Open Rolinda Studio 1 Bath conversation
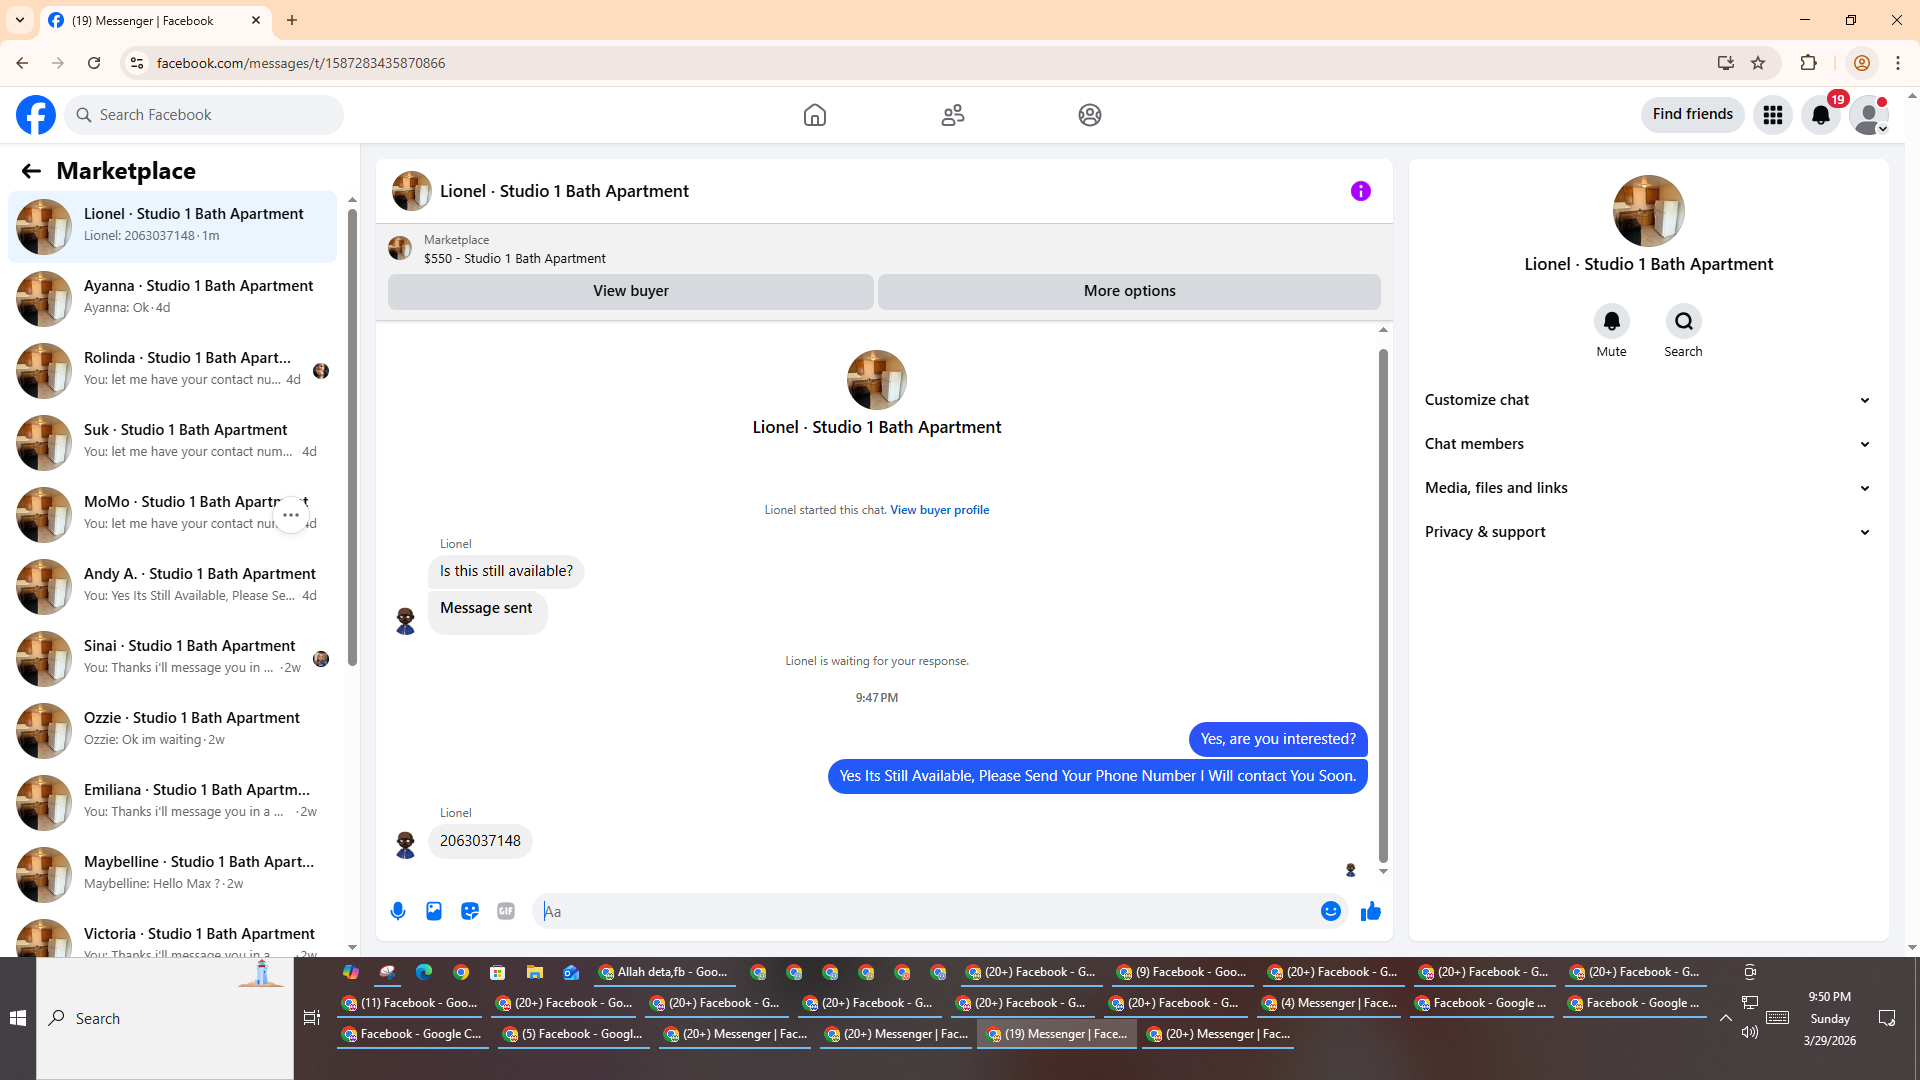1920x1080 pixels. tap(172, 369)
